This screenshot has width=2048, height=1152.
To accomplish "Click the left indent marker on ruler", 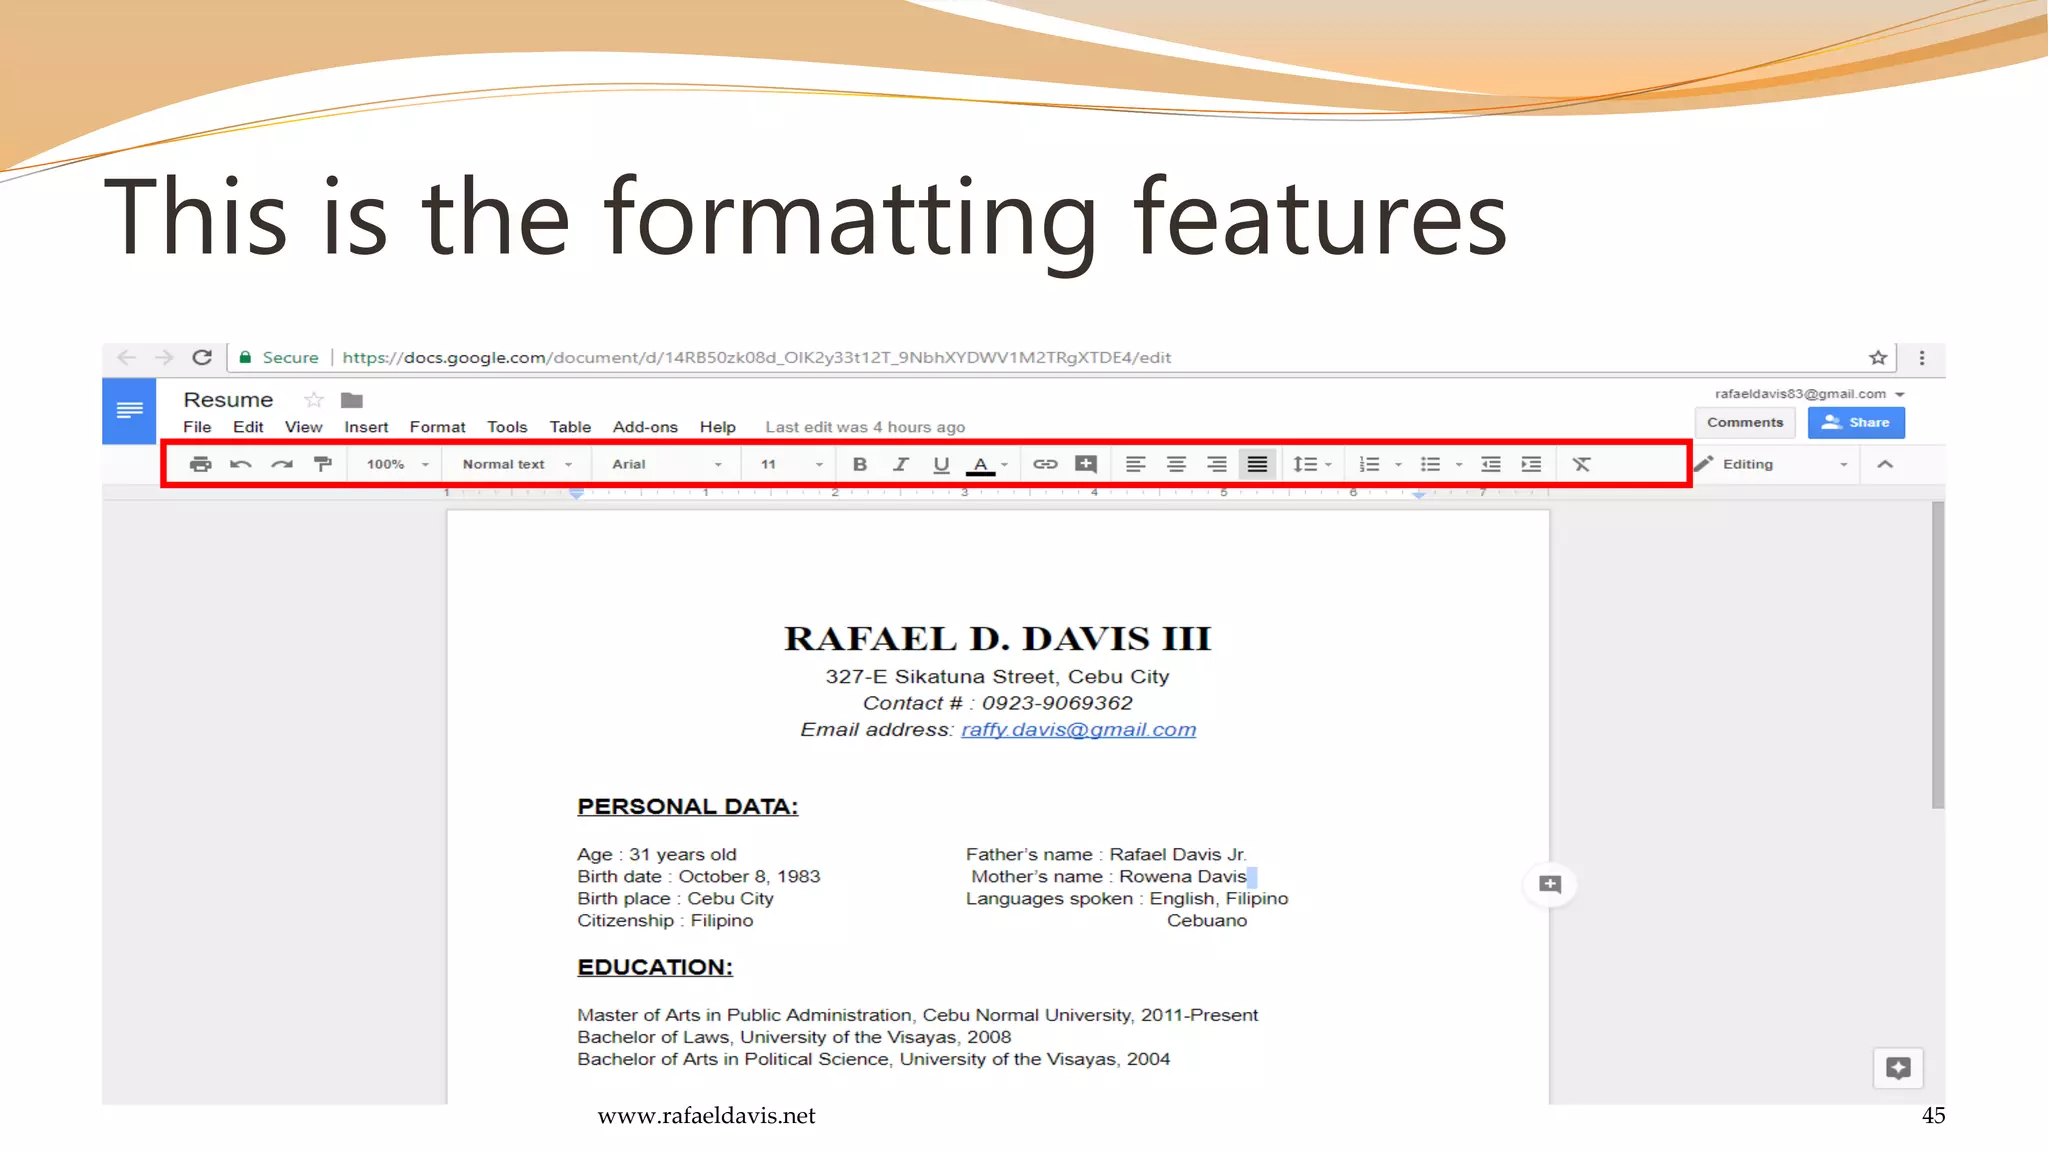I will 577,493.
